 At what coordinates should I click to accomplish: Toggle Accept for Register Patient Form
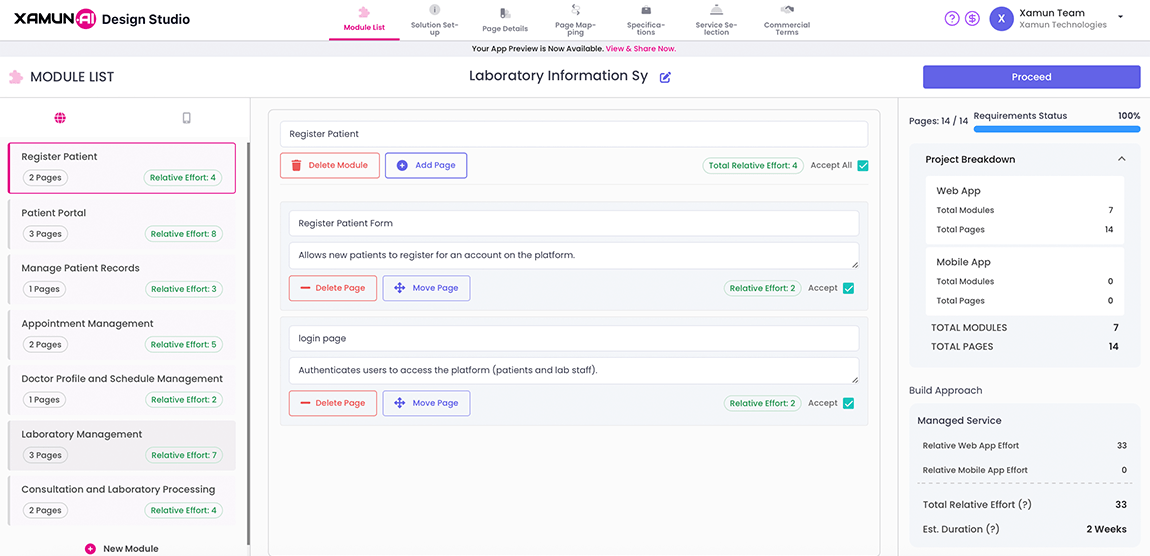(849, 288)
